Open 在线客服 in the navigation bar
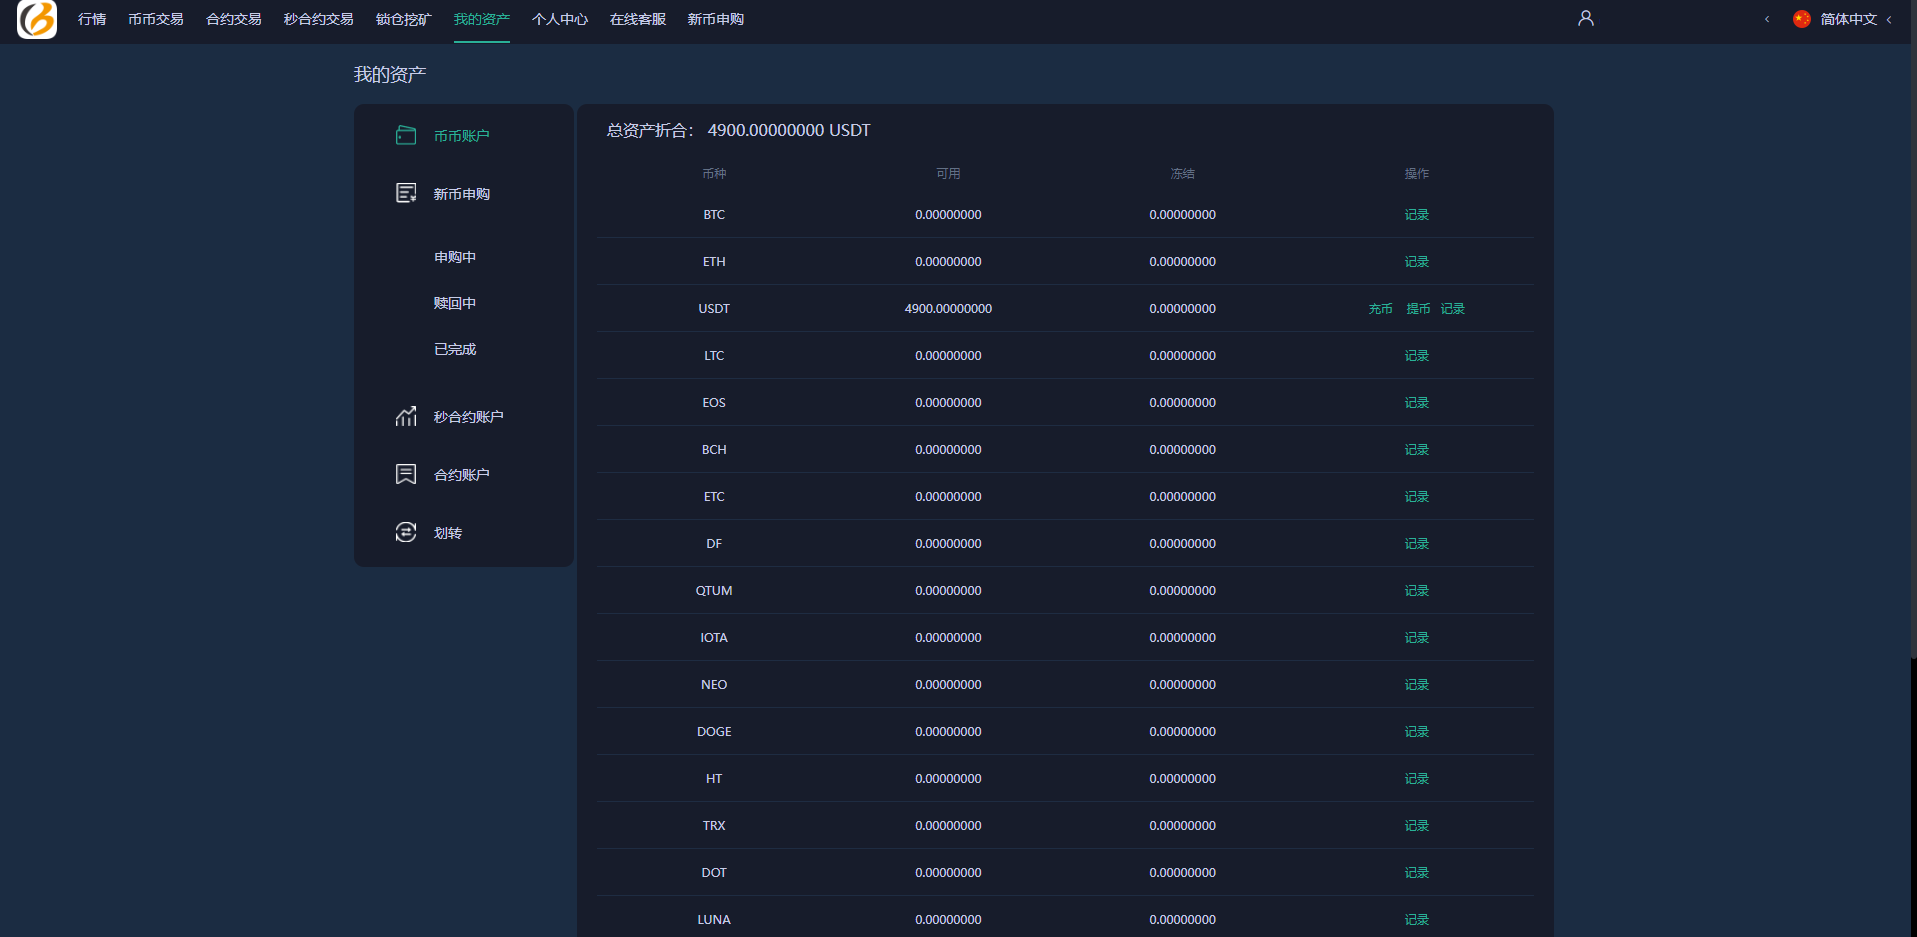Image resolution: width=1917 pixels, height=937 pixels. [637, 19]
